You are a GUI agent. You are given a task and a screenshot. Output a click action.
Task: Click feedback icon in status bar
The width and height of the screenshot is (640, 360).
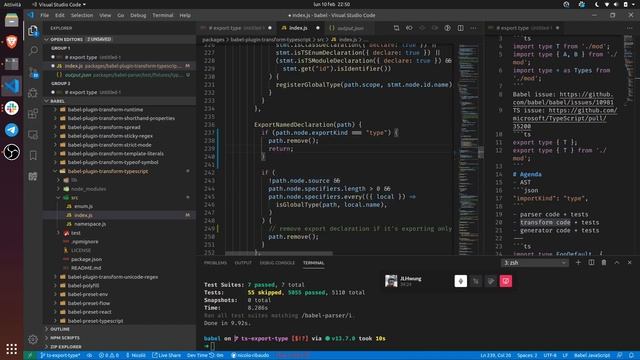pyautogui.click(x=620, y=355)
